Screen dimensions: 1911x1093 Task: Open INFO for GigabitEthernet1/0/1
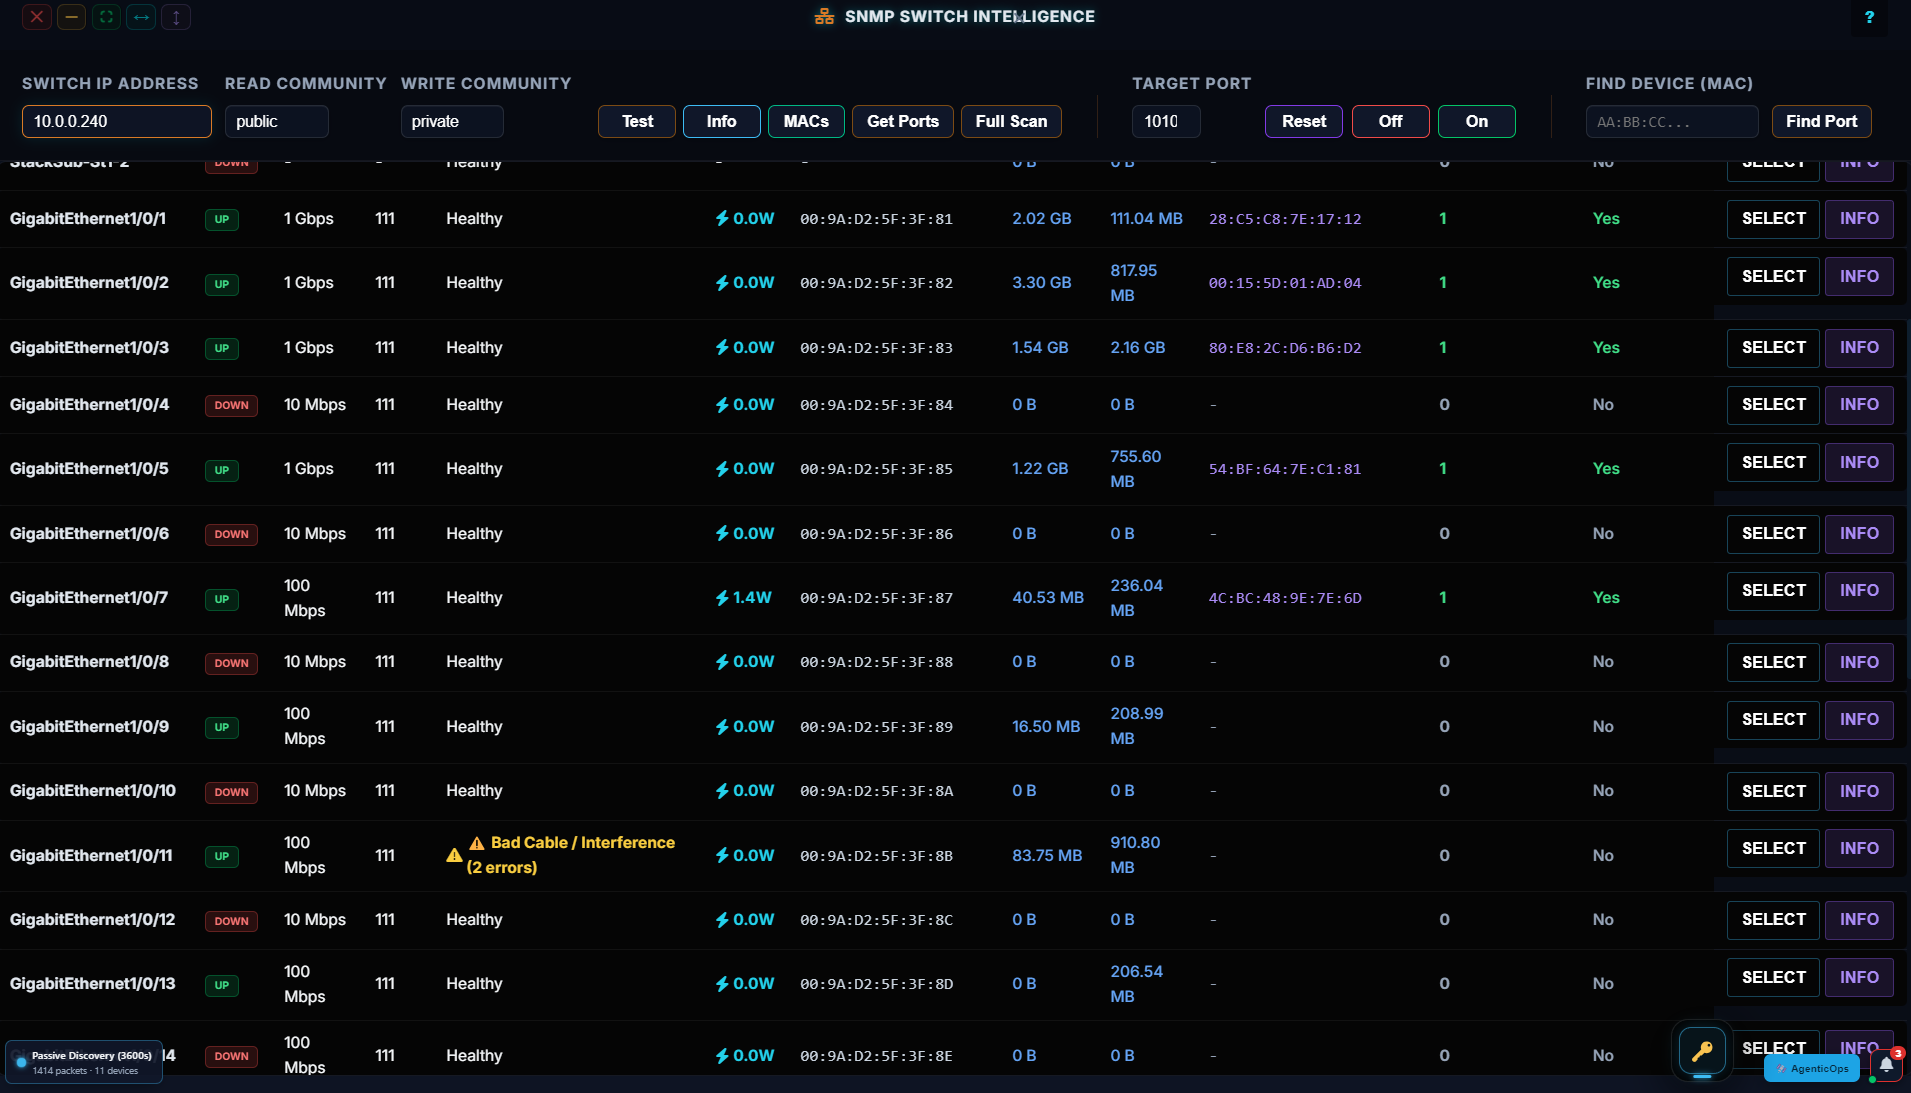point(1859,219)
